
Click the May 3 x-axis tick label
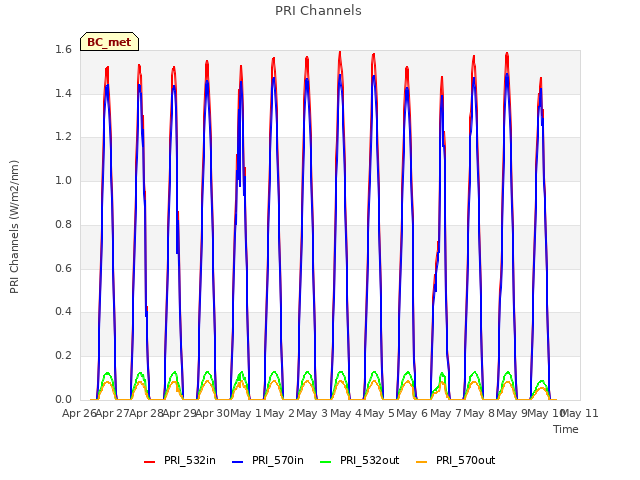[x=312, y=413]
